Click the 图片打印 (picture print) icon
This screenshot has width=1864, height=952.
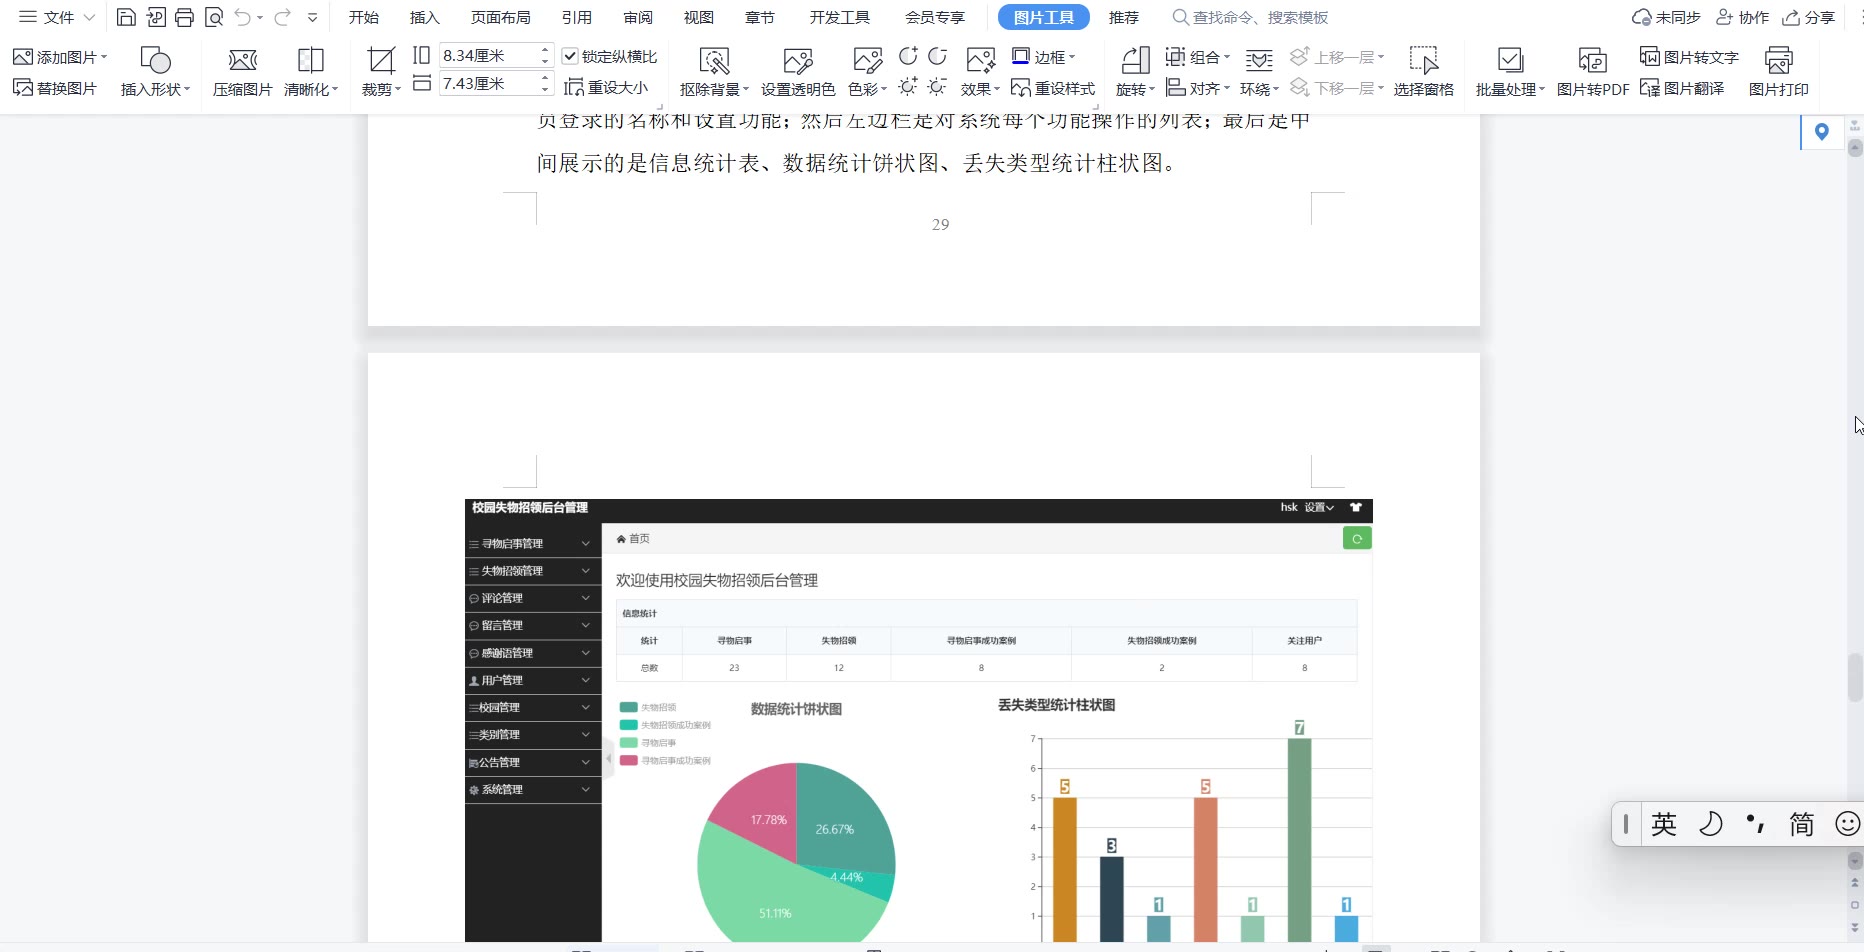(1779, 61)
